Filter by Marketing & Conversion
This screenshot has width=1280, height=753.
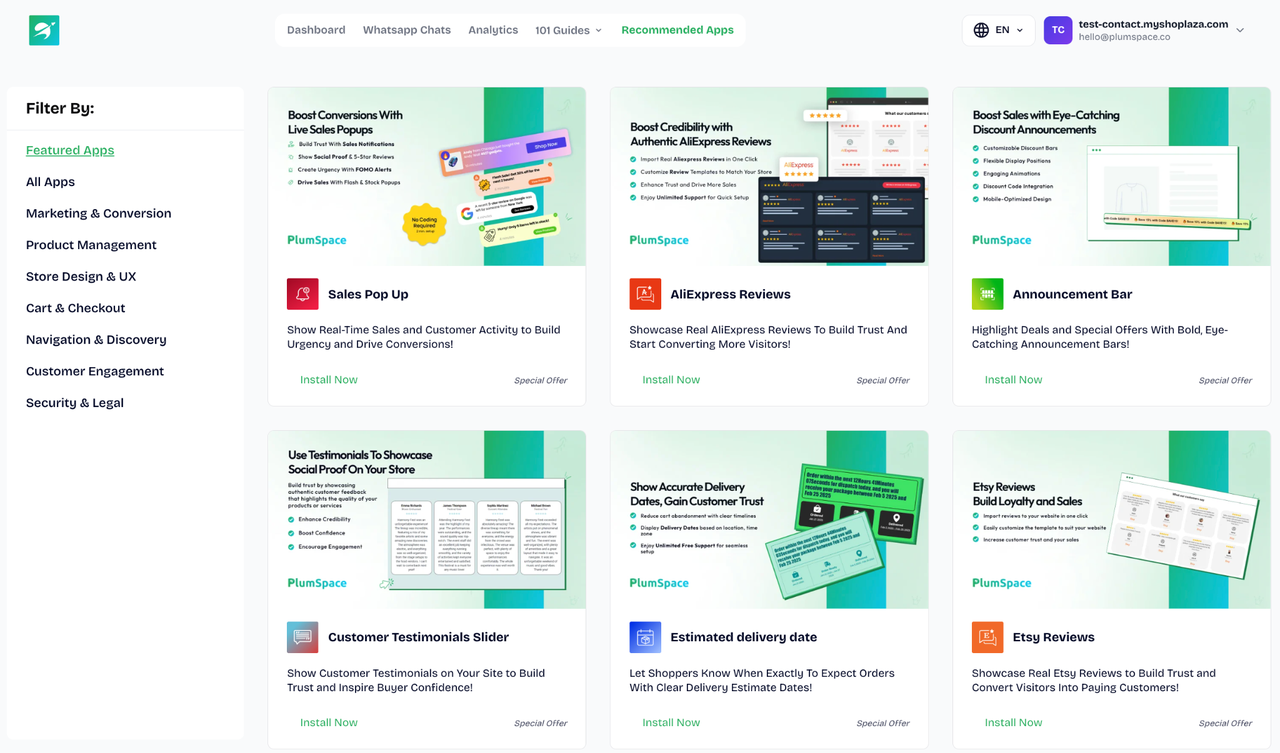(x=99, y=213)
